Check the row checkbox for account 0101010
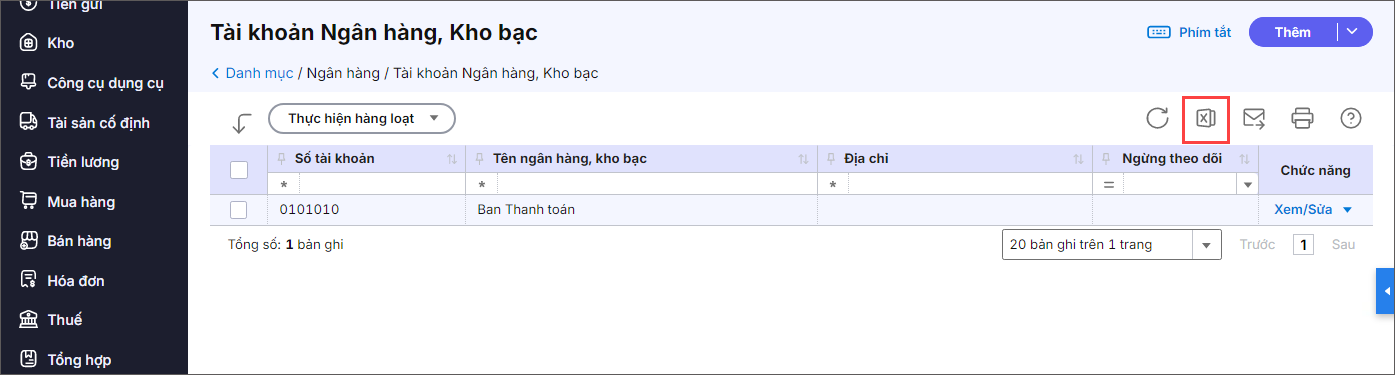1395x375 pixels. click(239, 210)
